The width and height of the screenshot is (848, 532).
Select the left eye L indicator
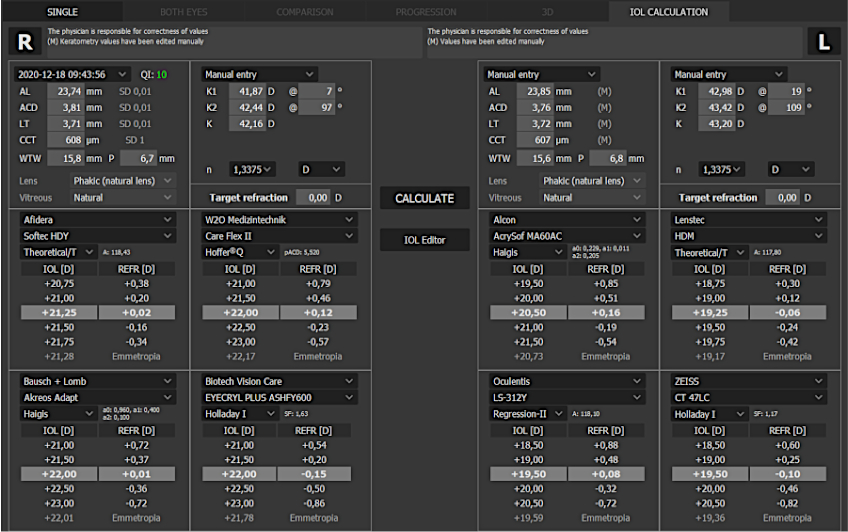coord(824,42)
